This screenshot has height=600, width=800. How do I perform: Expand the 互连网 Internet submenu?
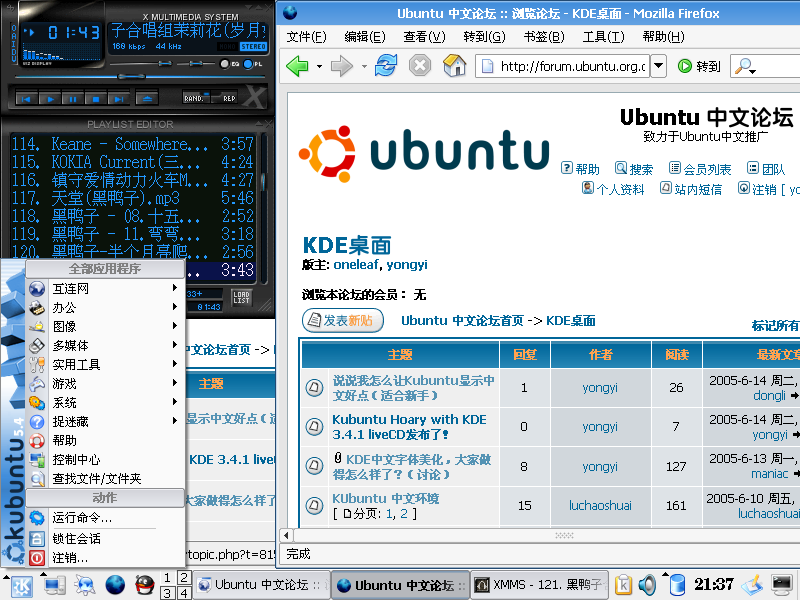pyautogui.click(x=105, y=288)
